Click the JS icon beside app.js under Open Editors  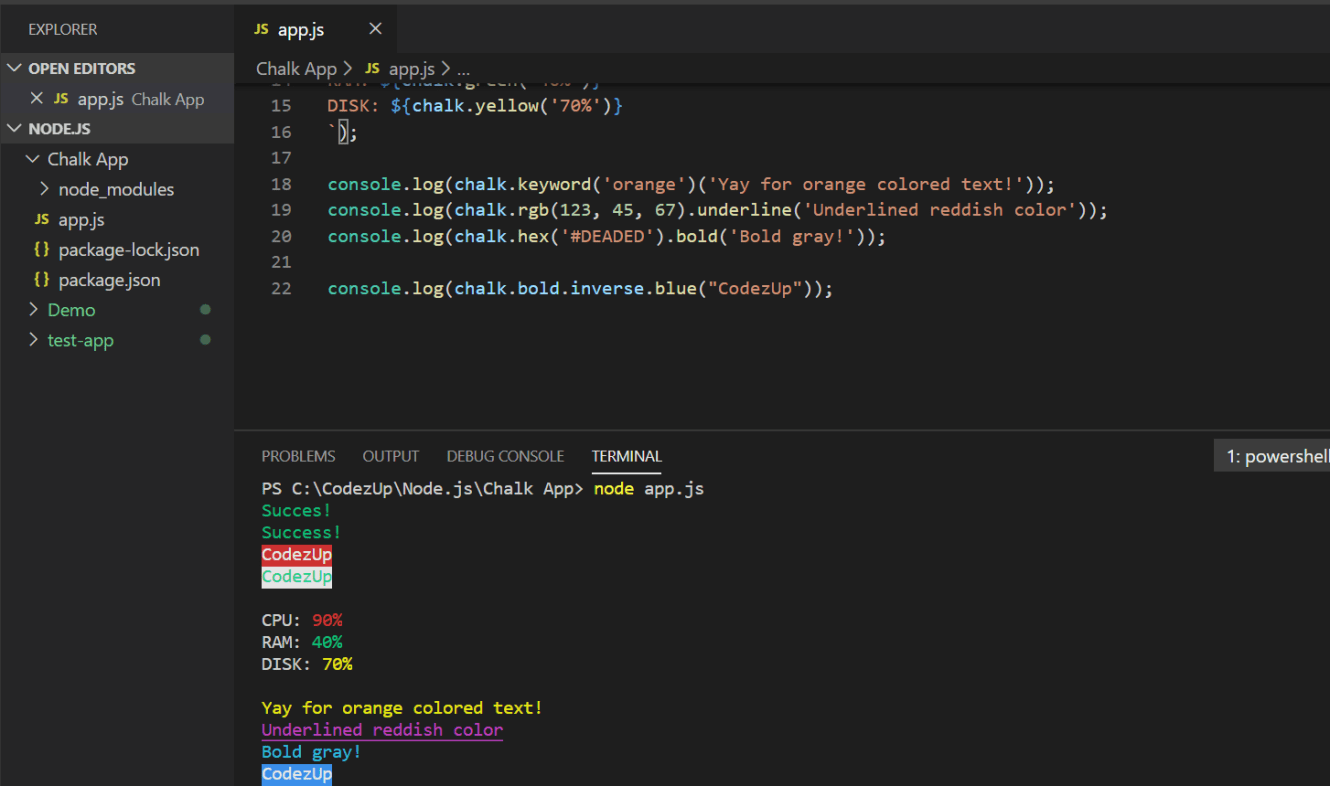60,99
